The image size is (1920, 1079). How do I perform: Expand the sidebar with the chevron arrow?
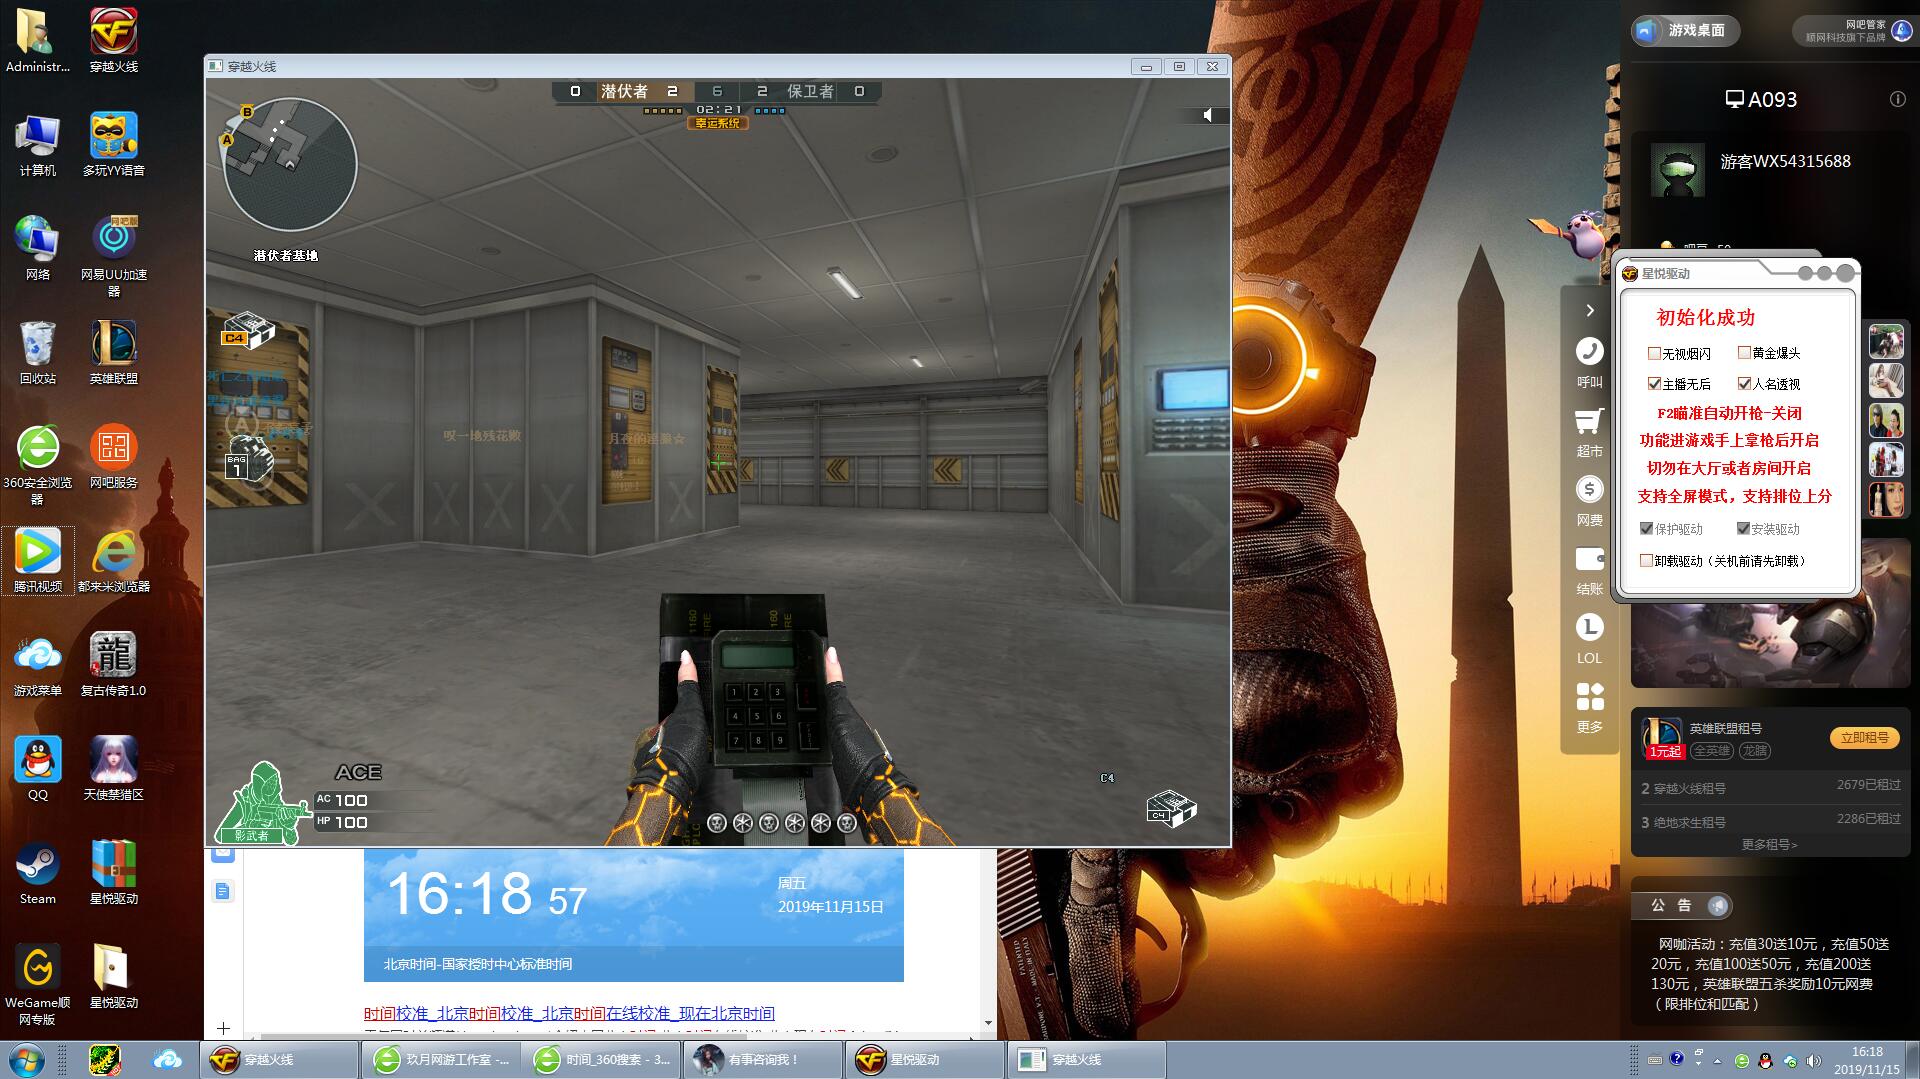point(1590,311)
